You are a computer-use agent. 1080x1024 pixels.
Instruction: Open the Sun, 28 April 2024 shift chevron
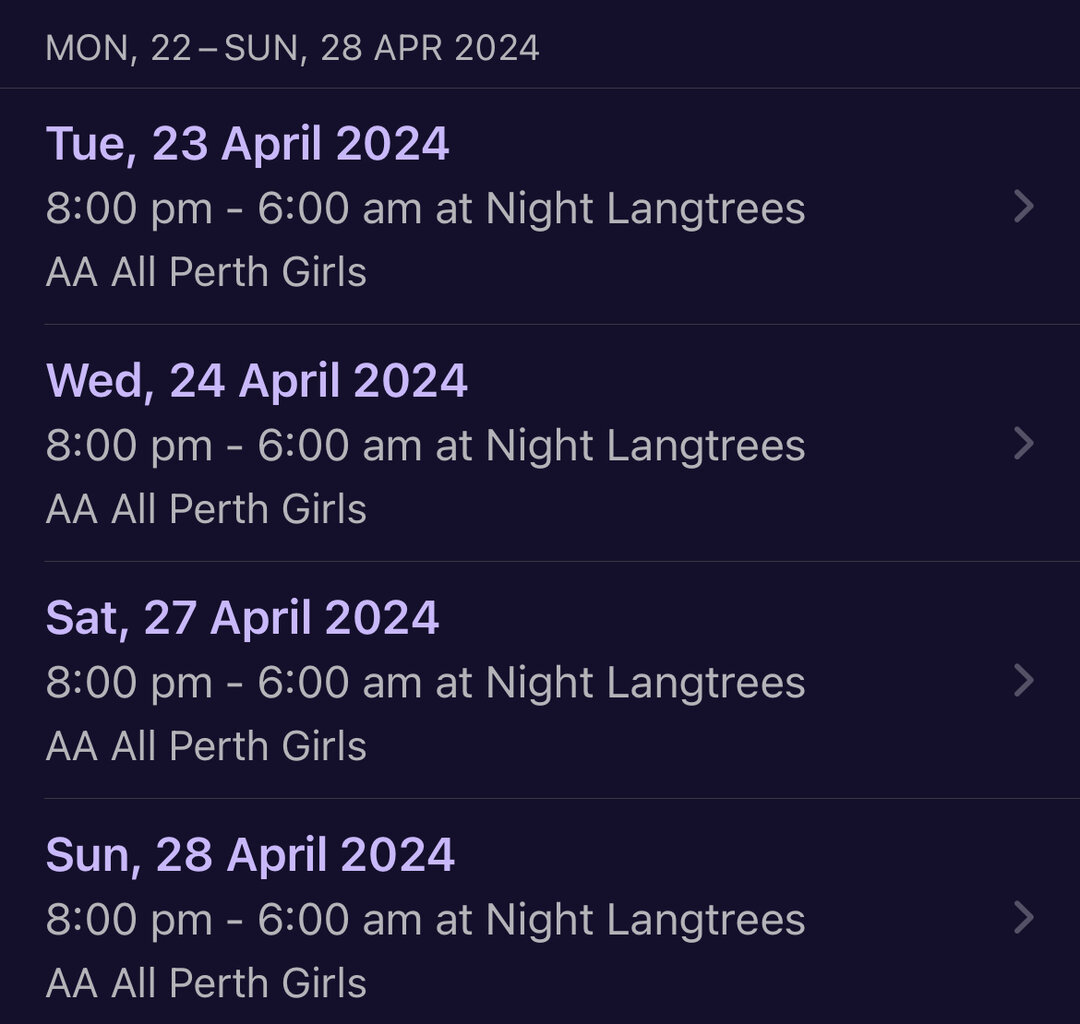coord(1024,918)
